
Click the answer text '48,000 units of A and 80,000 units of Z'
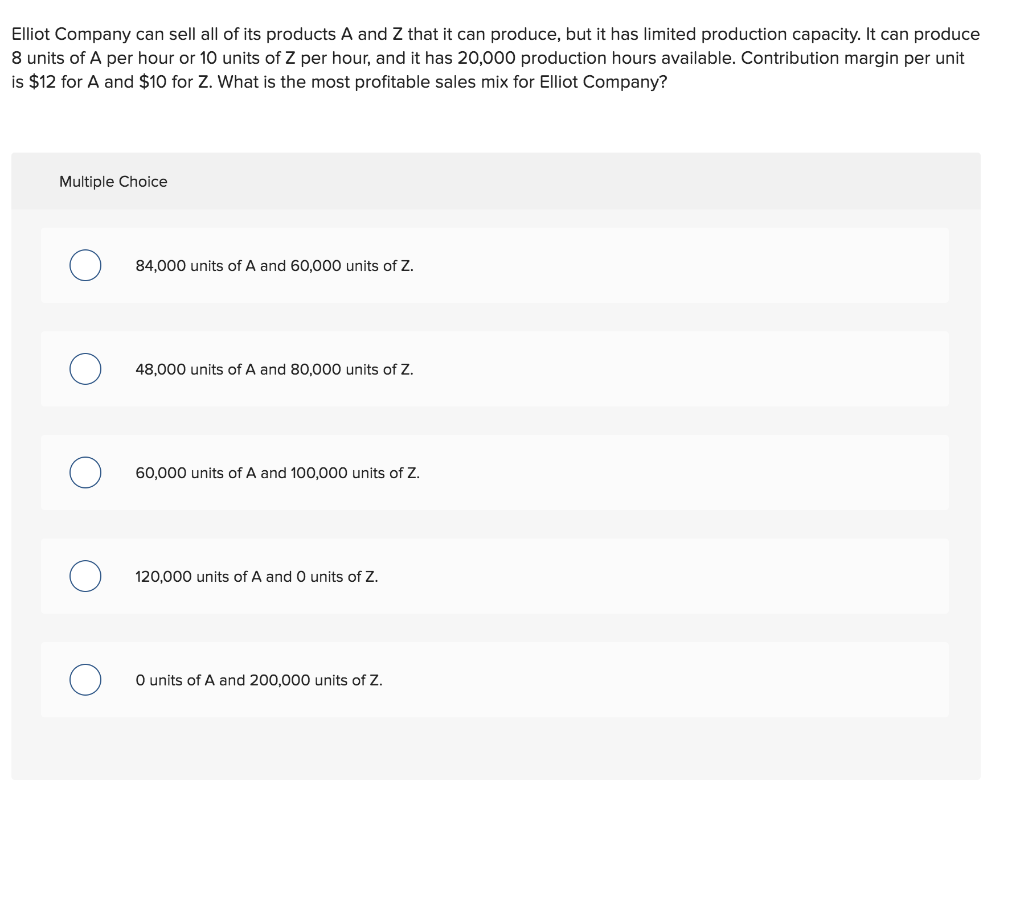274,369
